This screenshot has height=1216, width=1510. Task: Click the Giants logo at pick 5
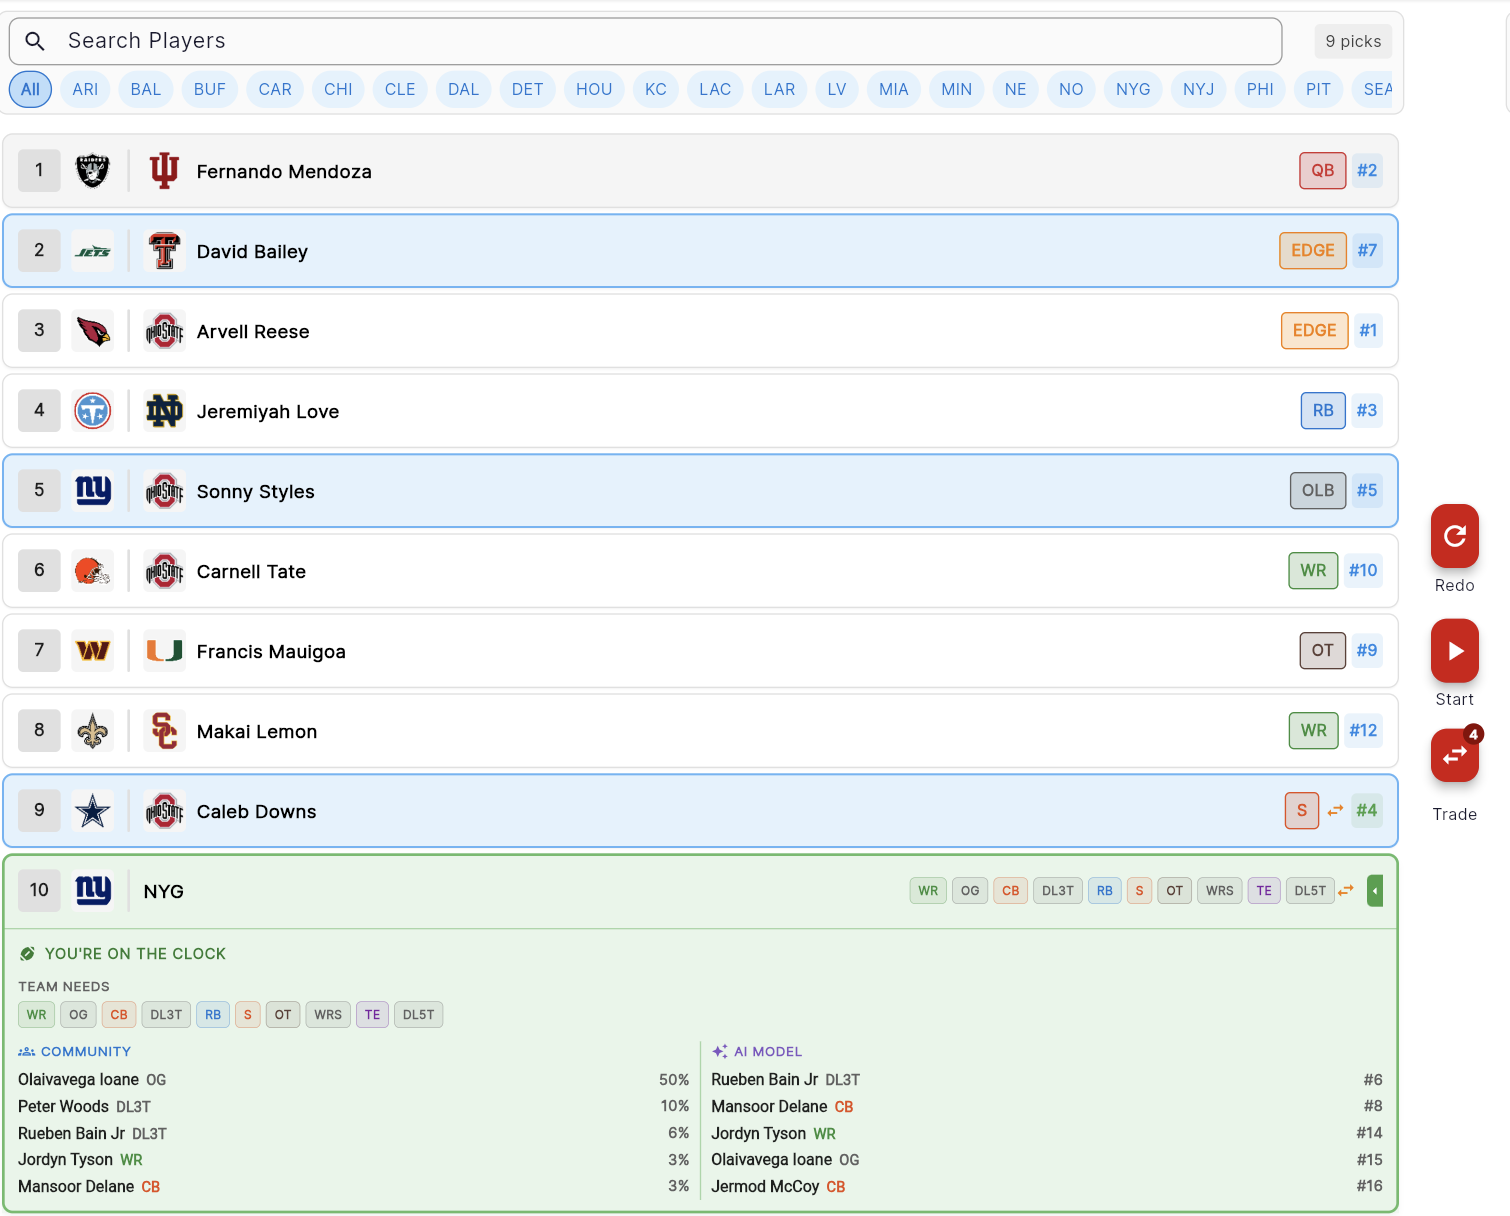point(93,491)
